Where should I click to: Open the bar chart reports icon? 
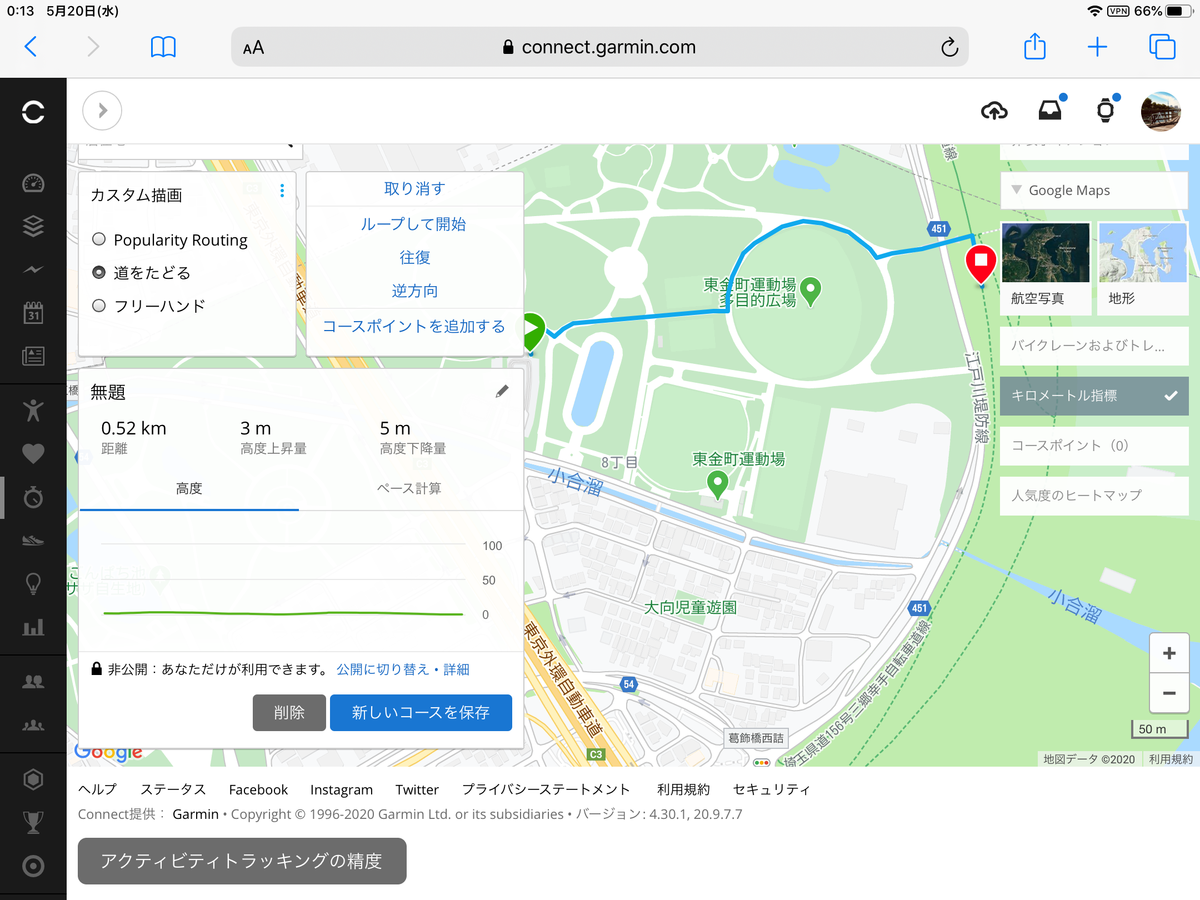33,627
